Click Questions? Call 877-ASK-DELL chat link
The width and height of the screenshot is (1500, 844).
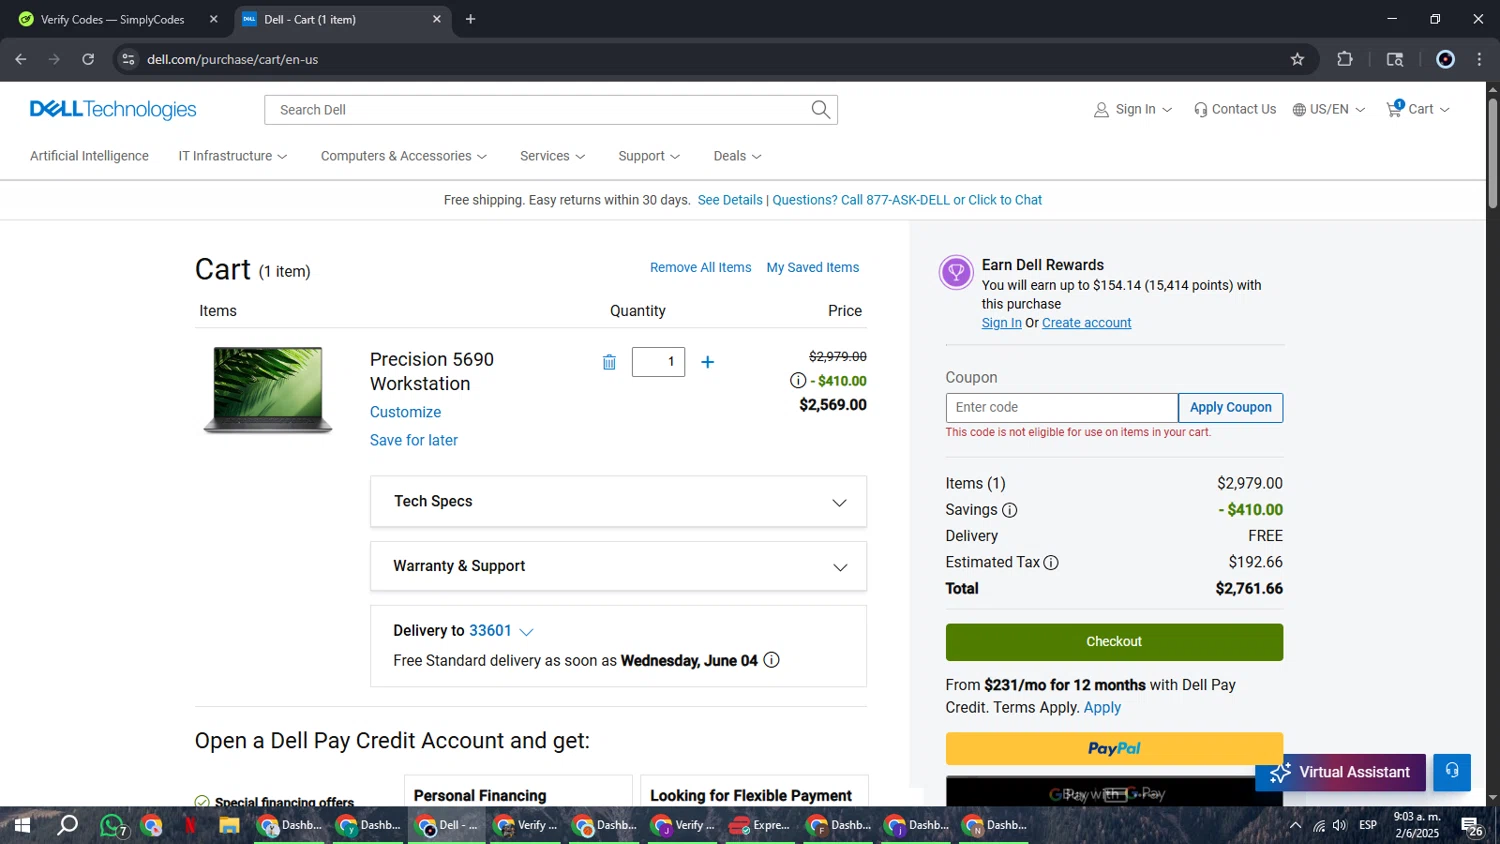(x=907, y=200)
